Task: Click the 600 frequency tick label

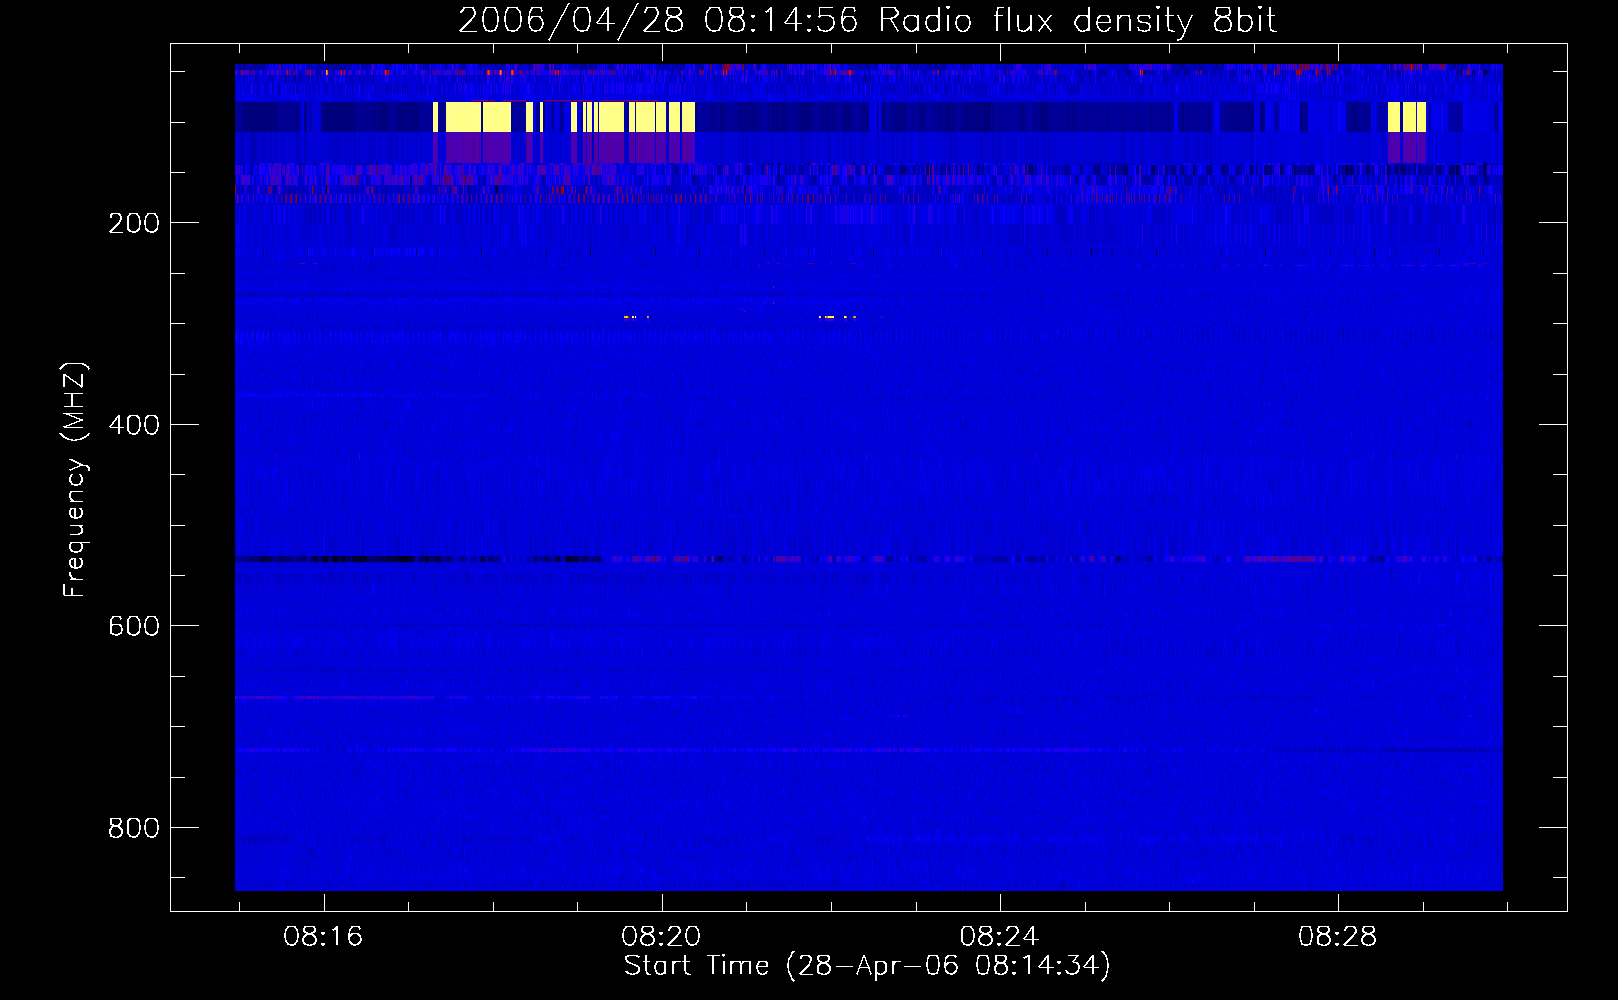Action: 134,626
